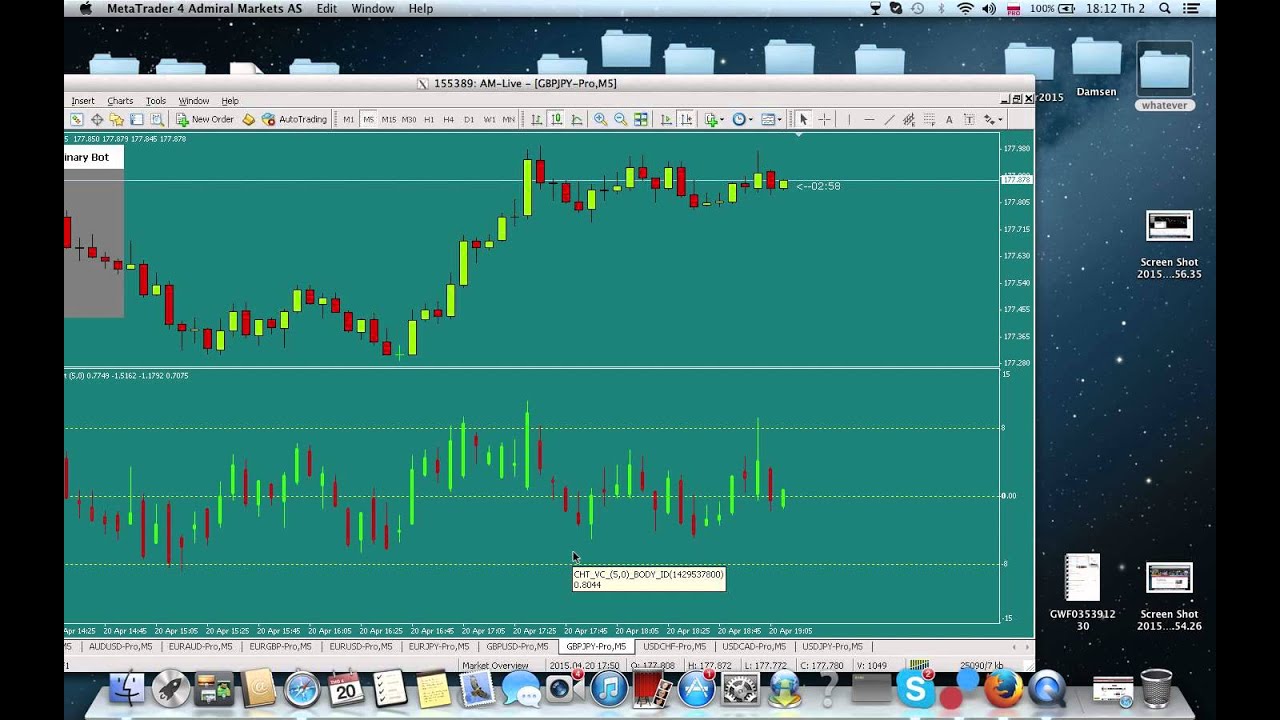The height and width of the screenshot is (720, 1280).
Task: Toggle chart shift icon
Action: click(686, 119)
